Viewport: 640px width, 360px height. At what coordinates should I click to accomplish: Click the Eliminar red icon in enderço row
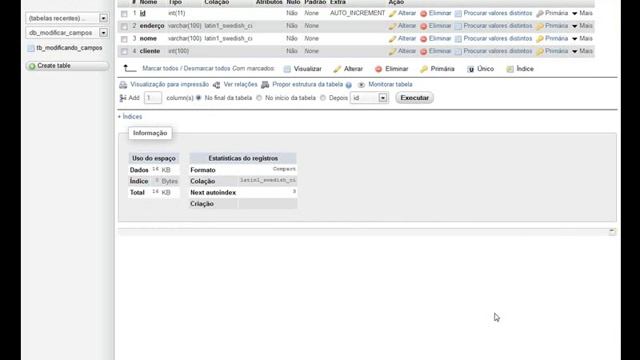[x=424, y=27]
